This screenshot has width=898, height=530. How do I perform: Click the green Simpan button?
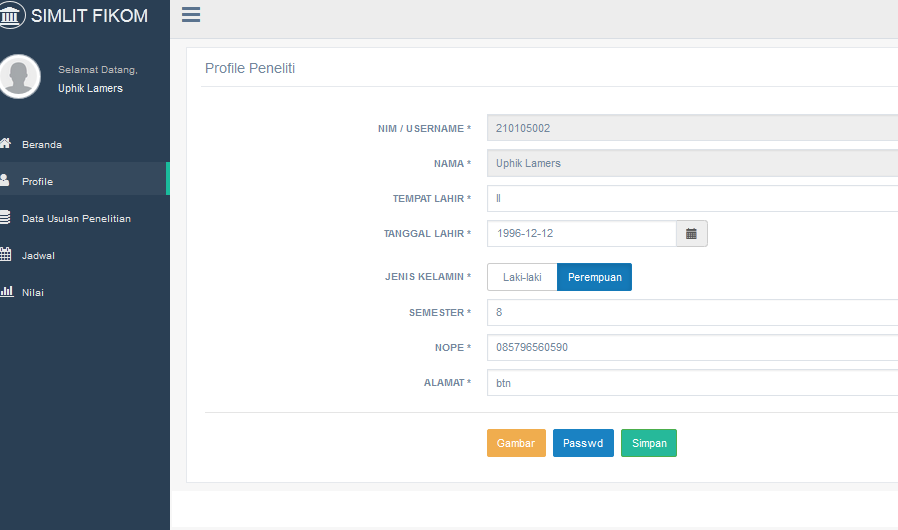[x=649, y=443]
